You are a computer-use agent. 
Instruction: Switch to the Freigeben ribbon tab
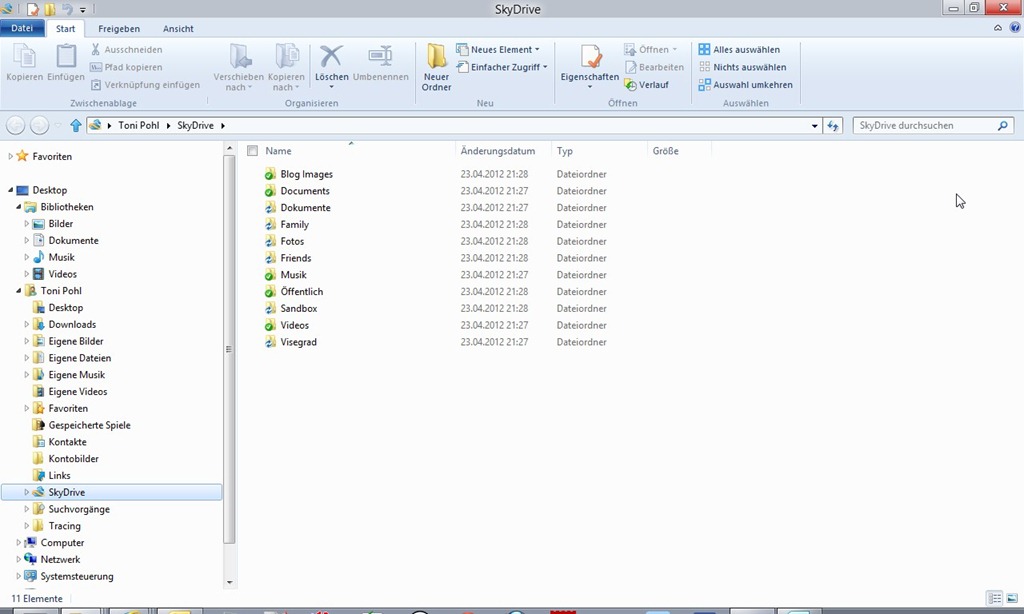tap(119, 29)
